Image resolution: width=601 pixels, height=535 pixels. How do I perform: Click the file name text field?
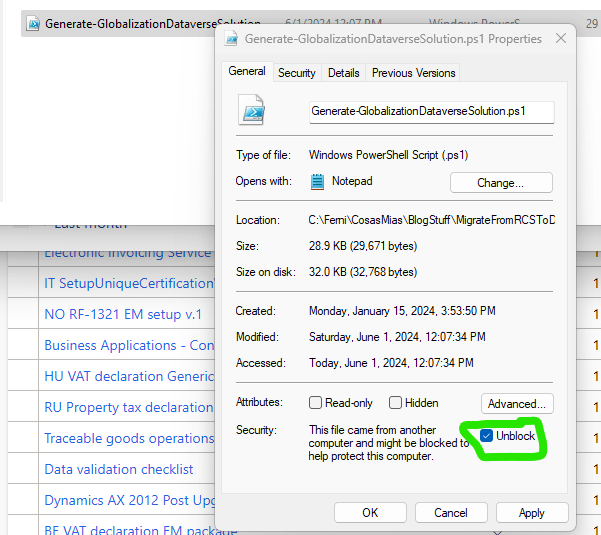pyautogui.click(x=431, y=111)
